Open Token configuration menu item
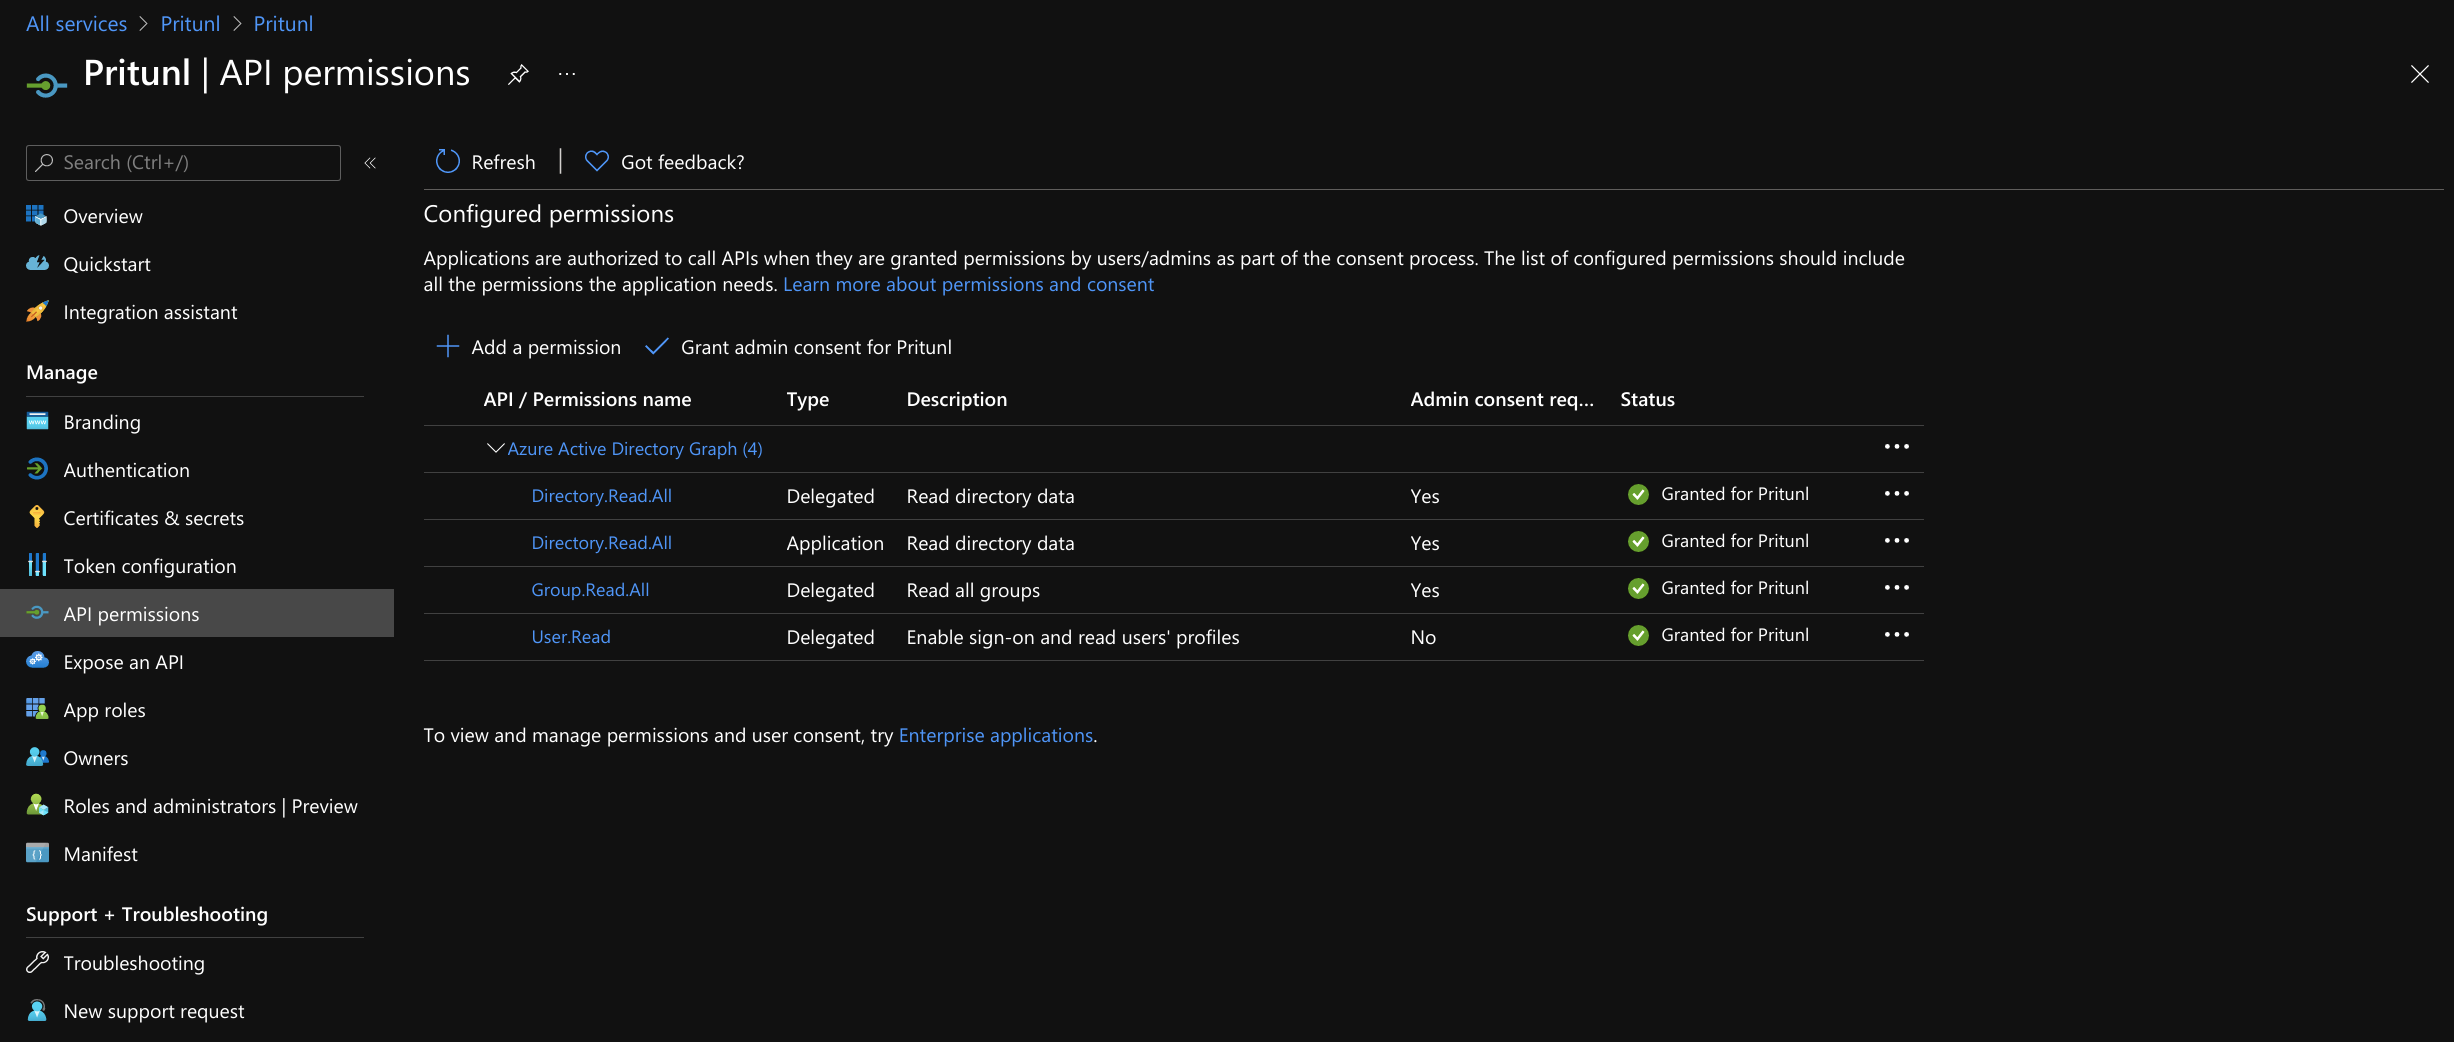Screen dimensions: 2454x1042 click(x=150, y=566)
